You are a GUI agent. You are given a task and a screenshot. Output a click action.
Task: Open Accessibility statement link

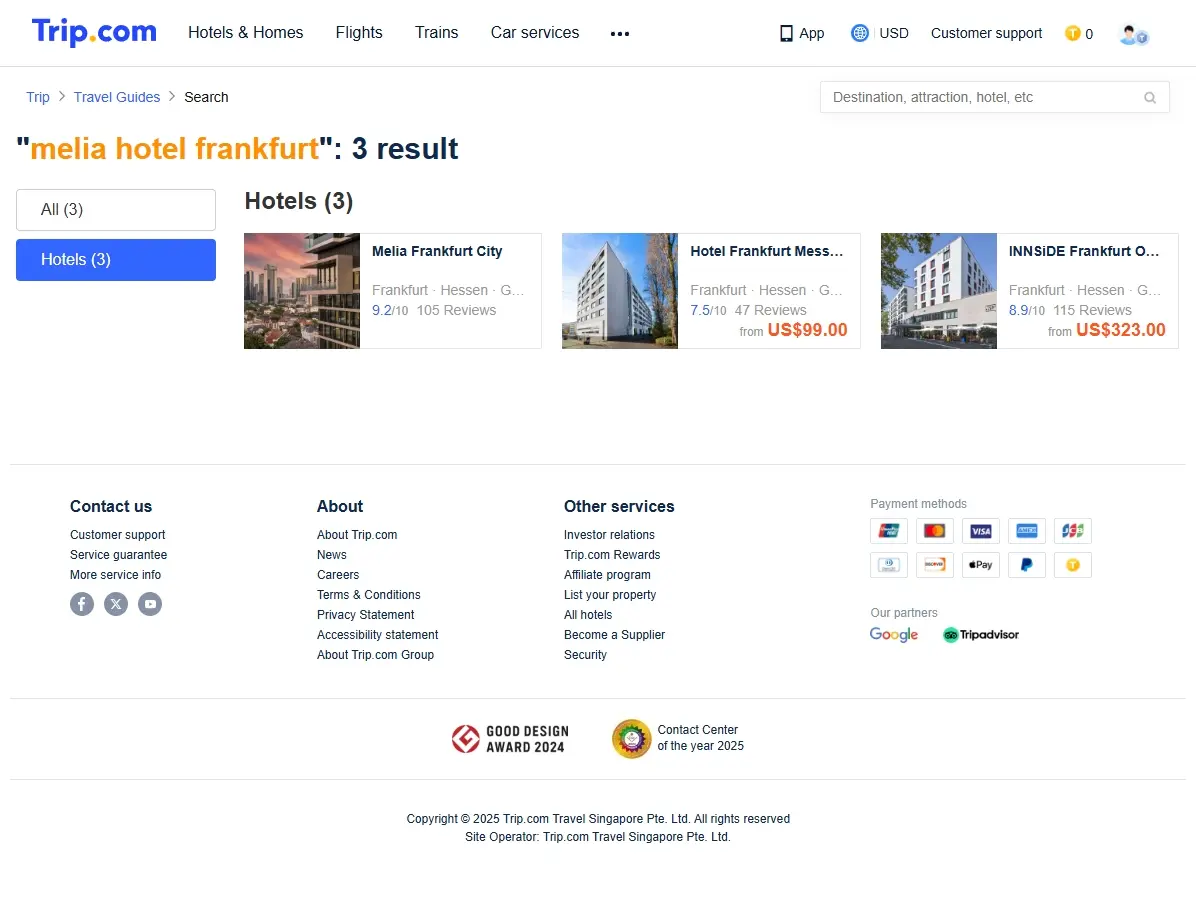pos(378,635)
